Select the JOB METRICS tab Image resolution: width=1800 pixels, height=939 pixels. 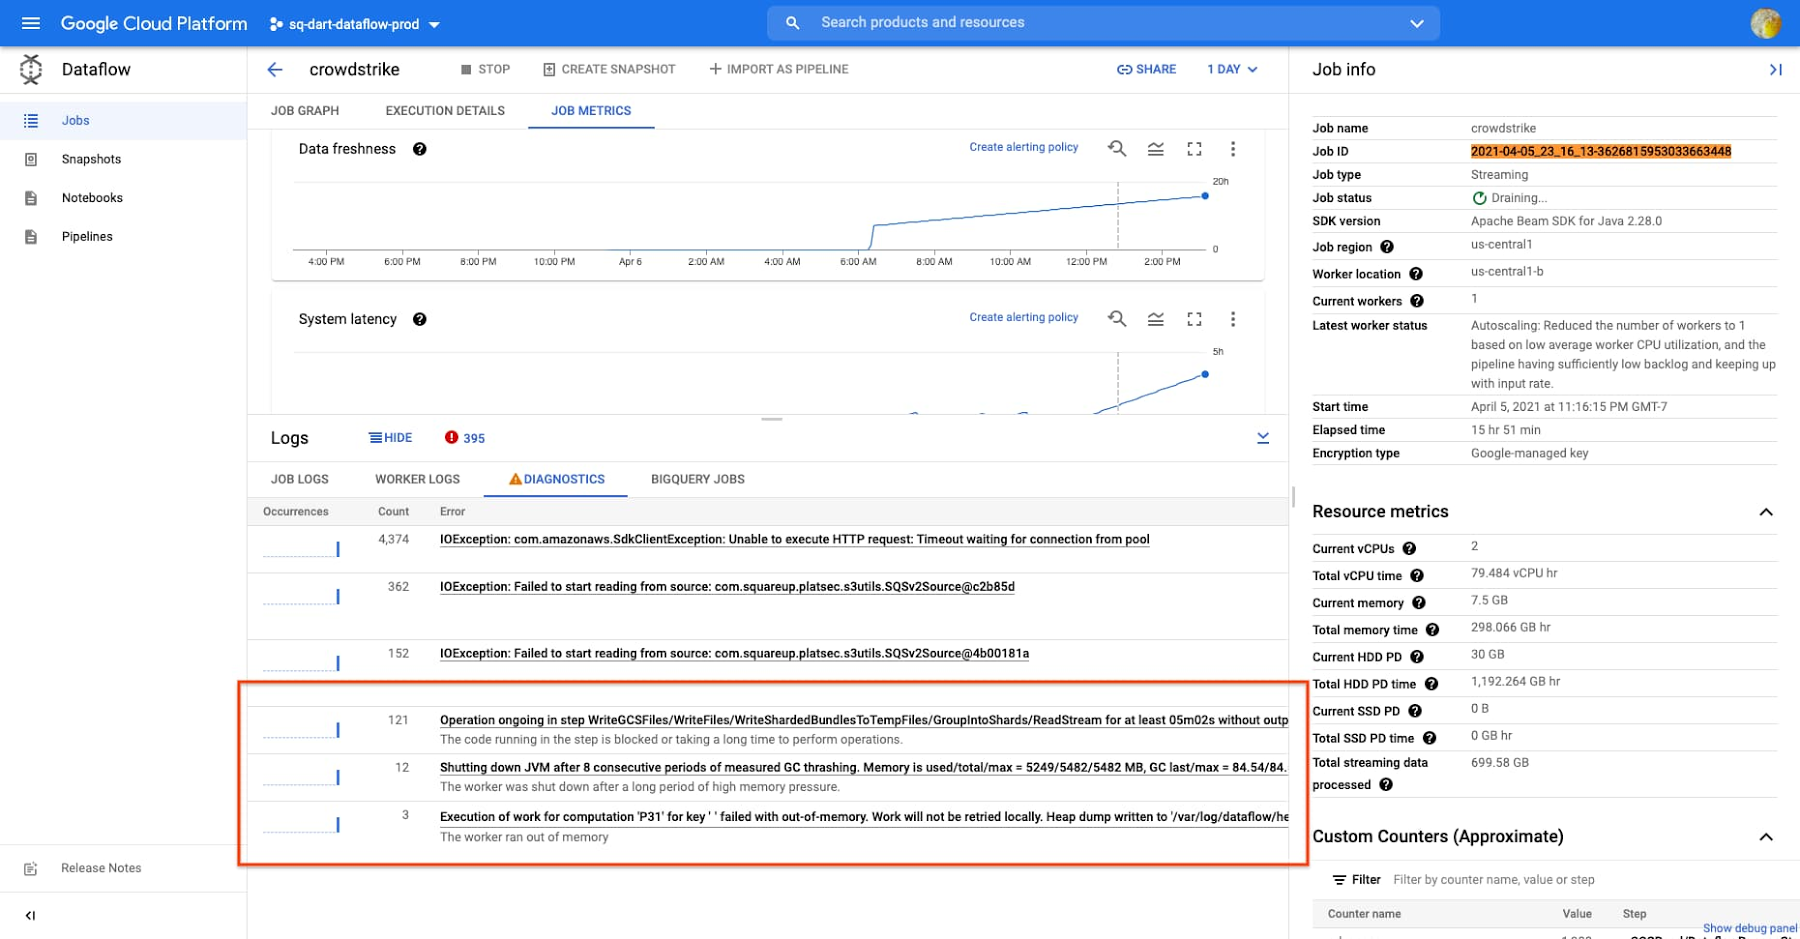591,111
